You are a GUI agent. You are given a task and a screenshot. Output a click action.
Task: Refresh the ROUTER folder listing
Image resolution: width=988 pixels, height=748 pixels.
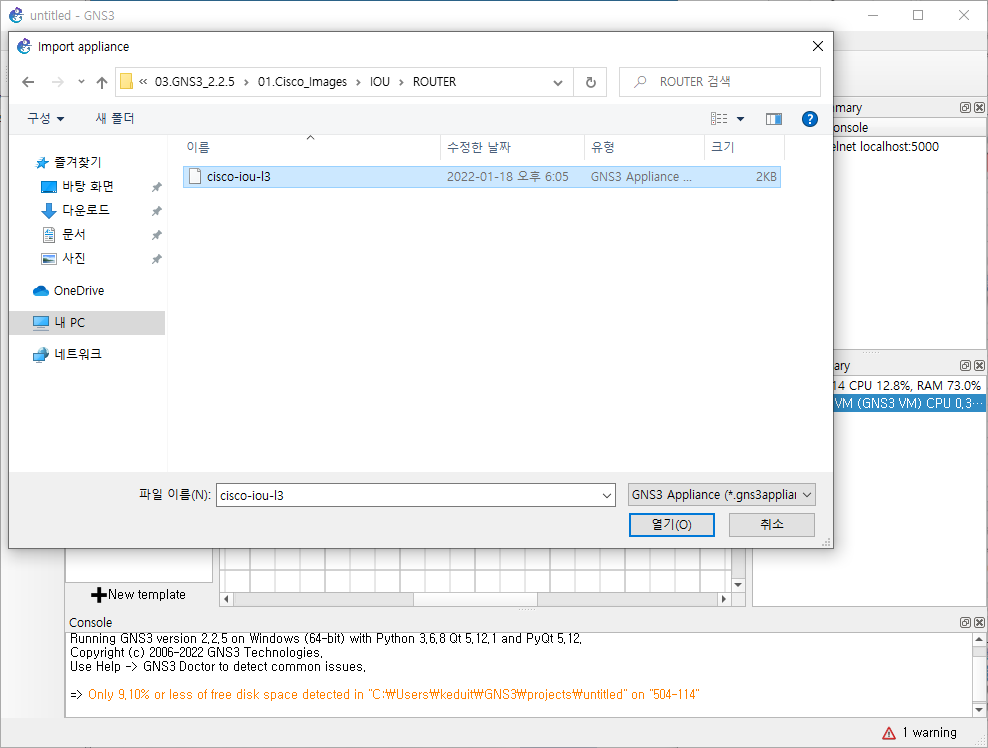coord(590,82)
